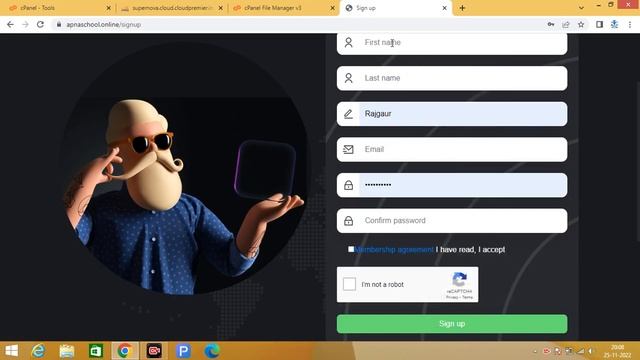Click the green Sign up button
The width and height of the screenshot is (640, 360).
tap(452, 324)
